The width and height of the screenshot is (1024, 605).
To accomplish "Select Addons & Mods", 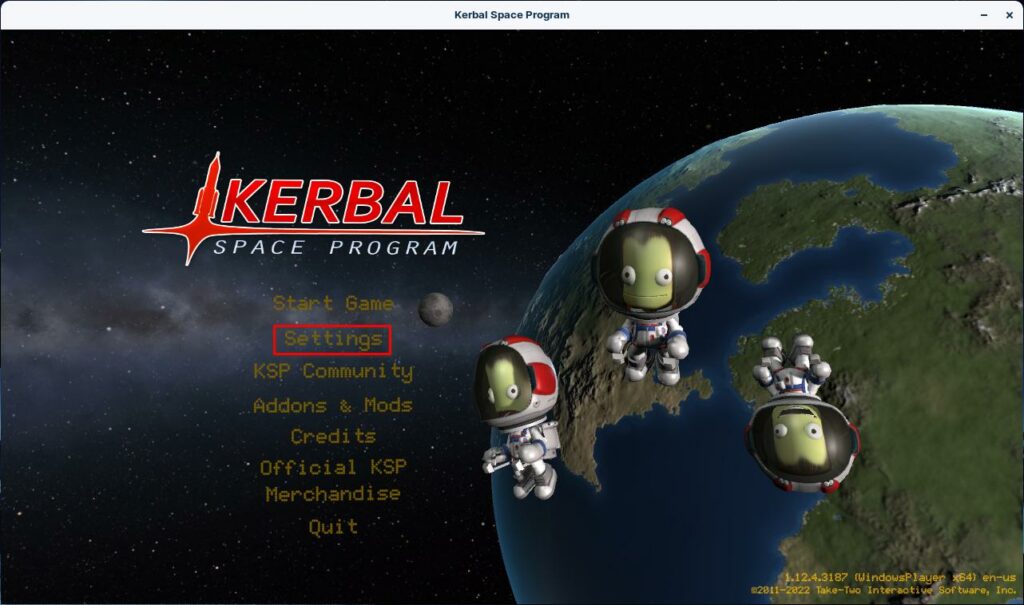I will (333, 405).
